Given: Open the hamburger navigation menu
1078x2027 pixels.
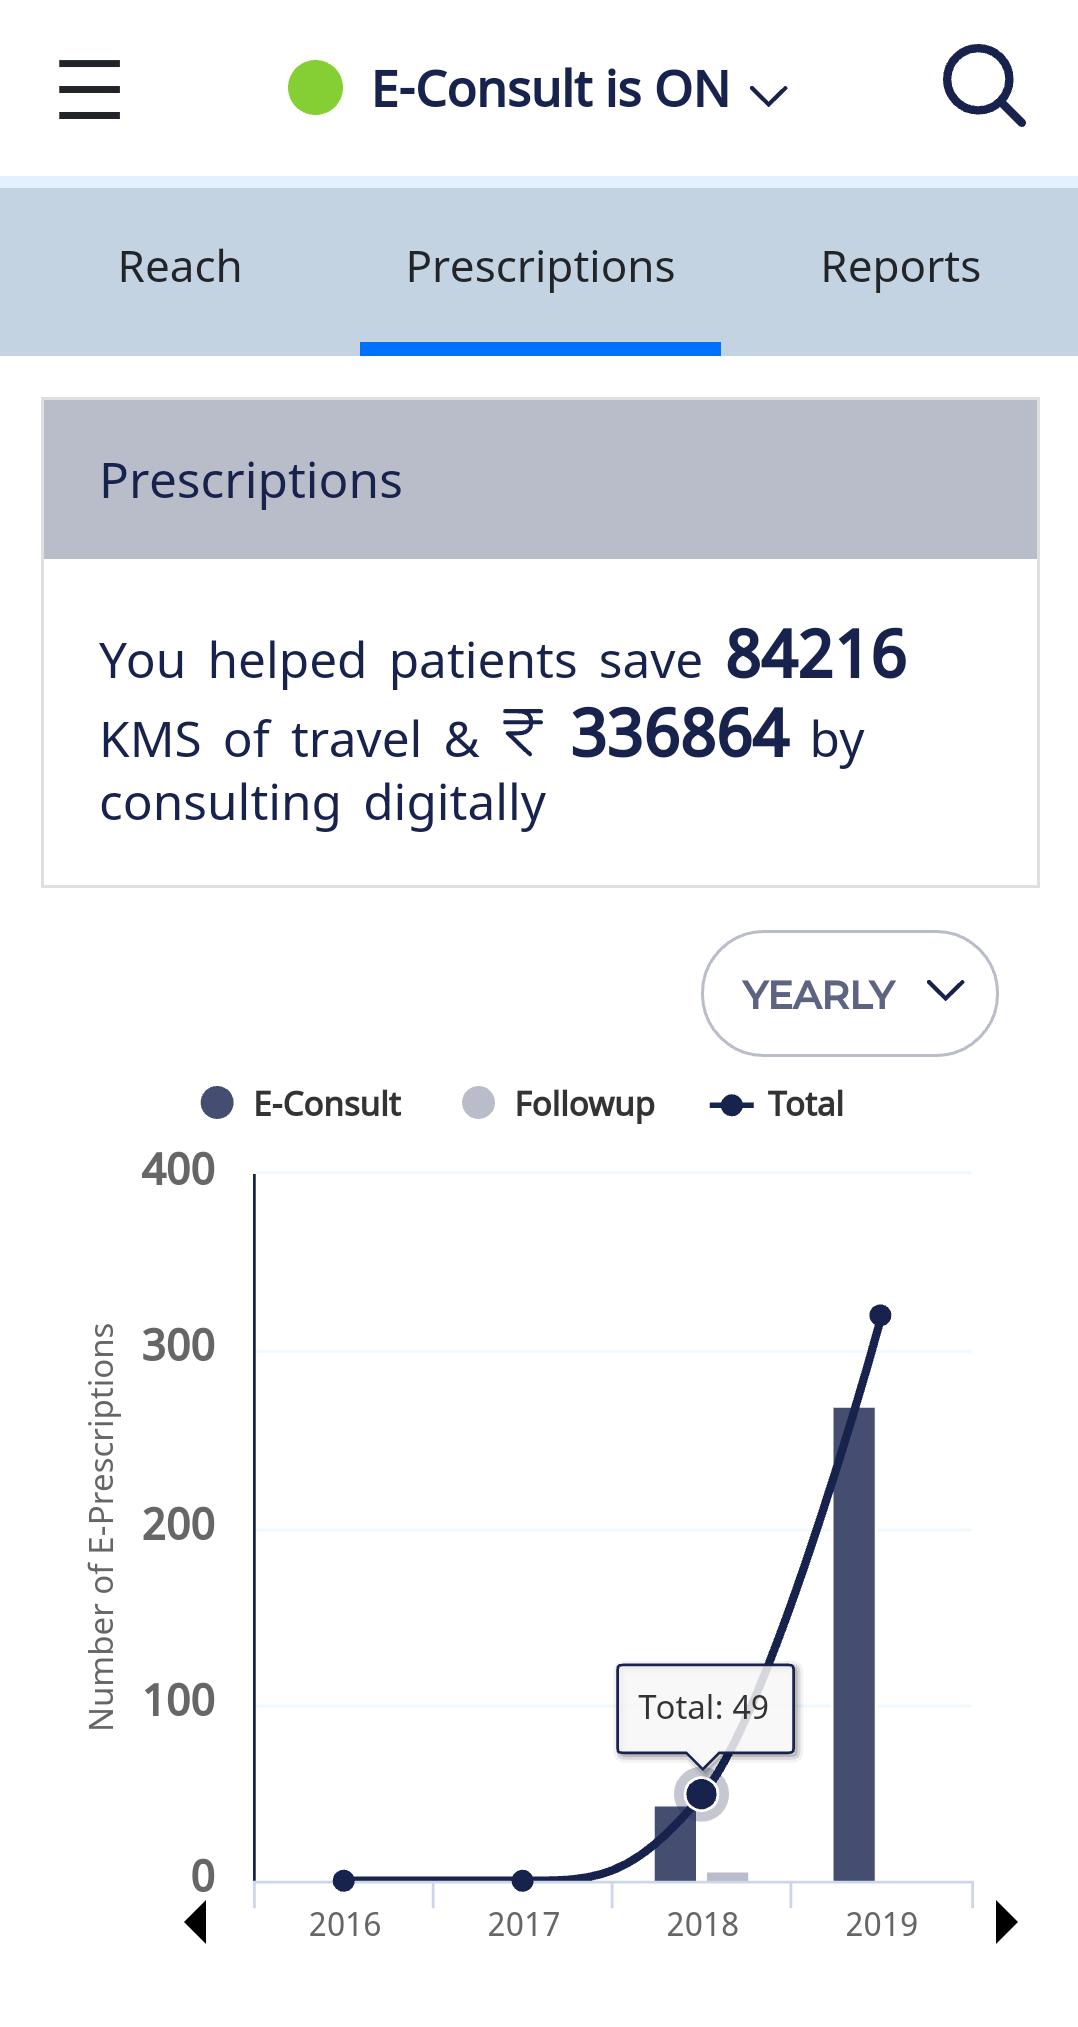Looking at the screenshot, I should [89, 89].
